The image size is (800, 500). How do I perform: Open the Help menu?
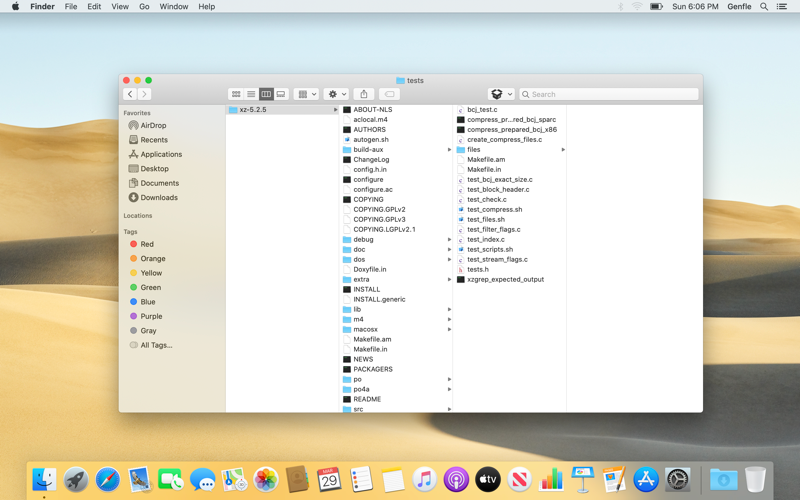(207, 7)
